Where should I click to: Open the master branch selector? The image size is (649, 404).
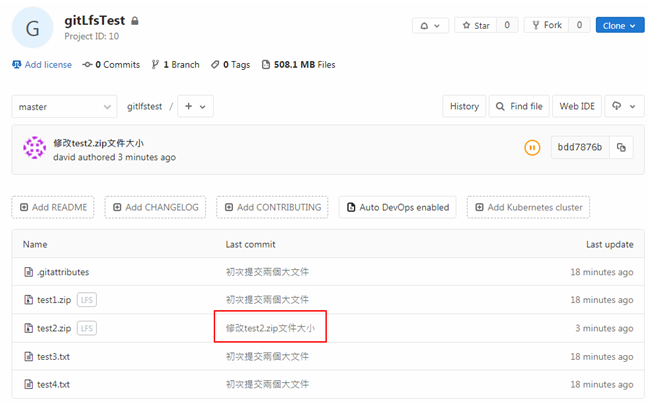click(x=64, y=106)
